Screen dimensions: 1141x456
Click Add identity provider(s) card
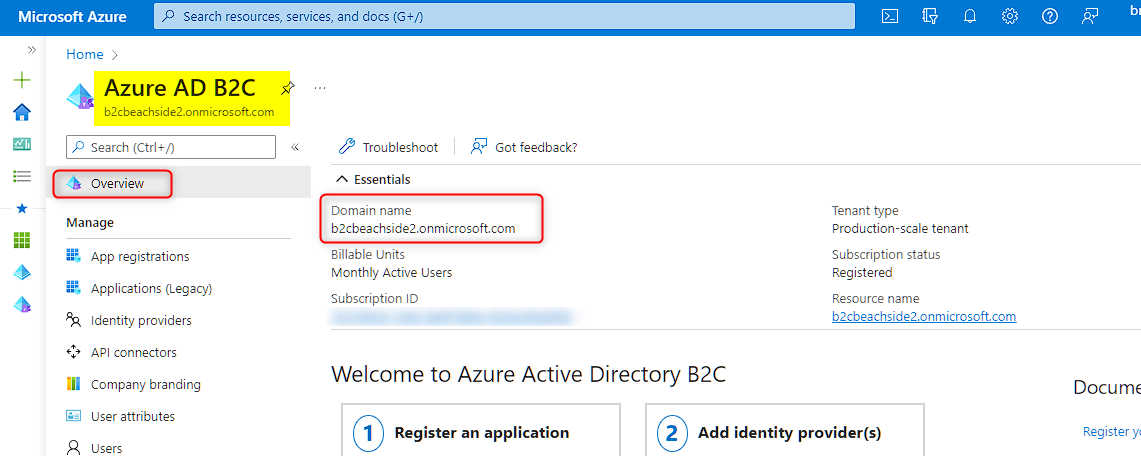tap(784, 430)
